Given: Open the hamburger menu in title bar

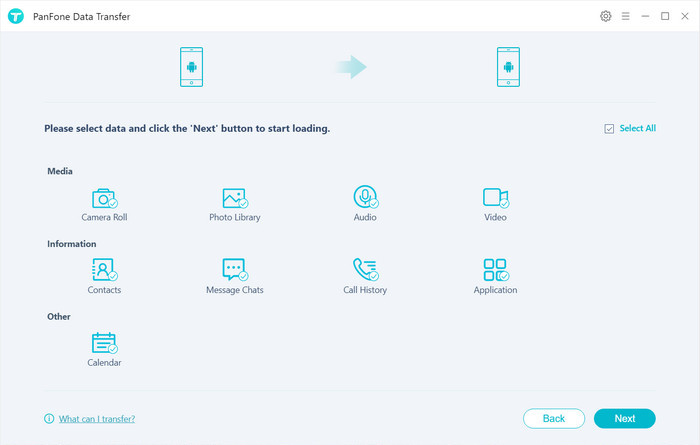Looking at the screenshot, I should (x=625, y=16).
